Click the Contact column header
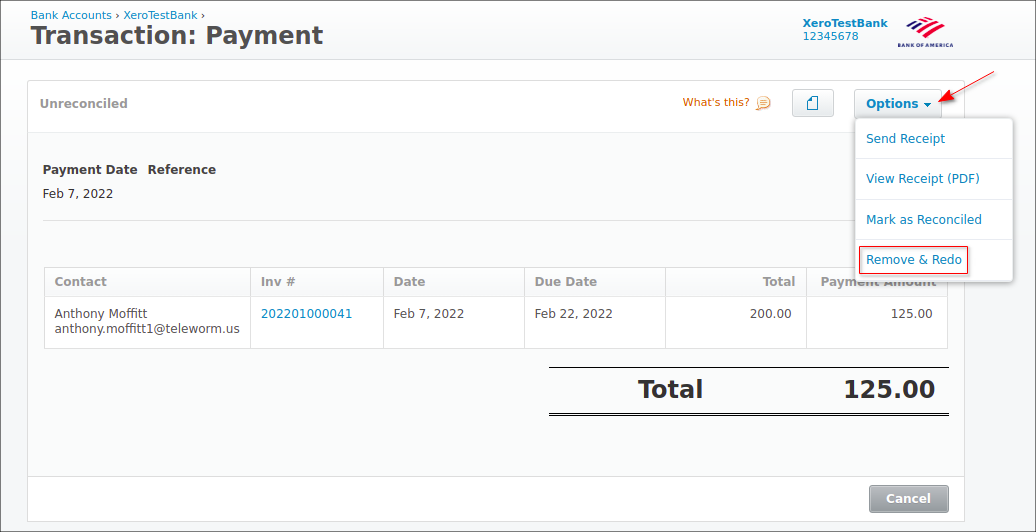The image size is (1036, 532). click(81, 282)
